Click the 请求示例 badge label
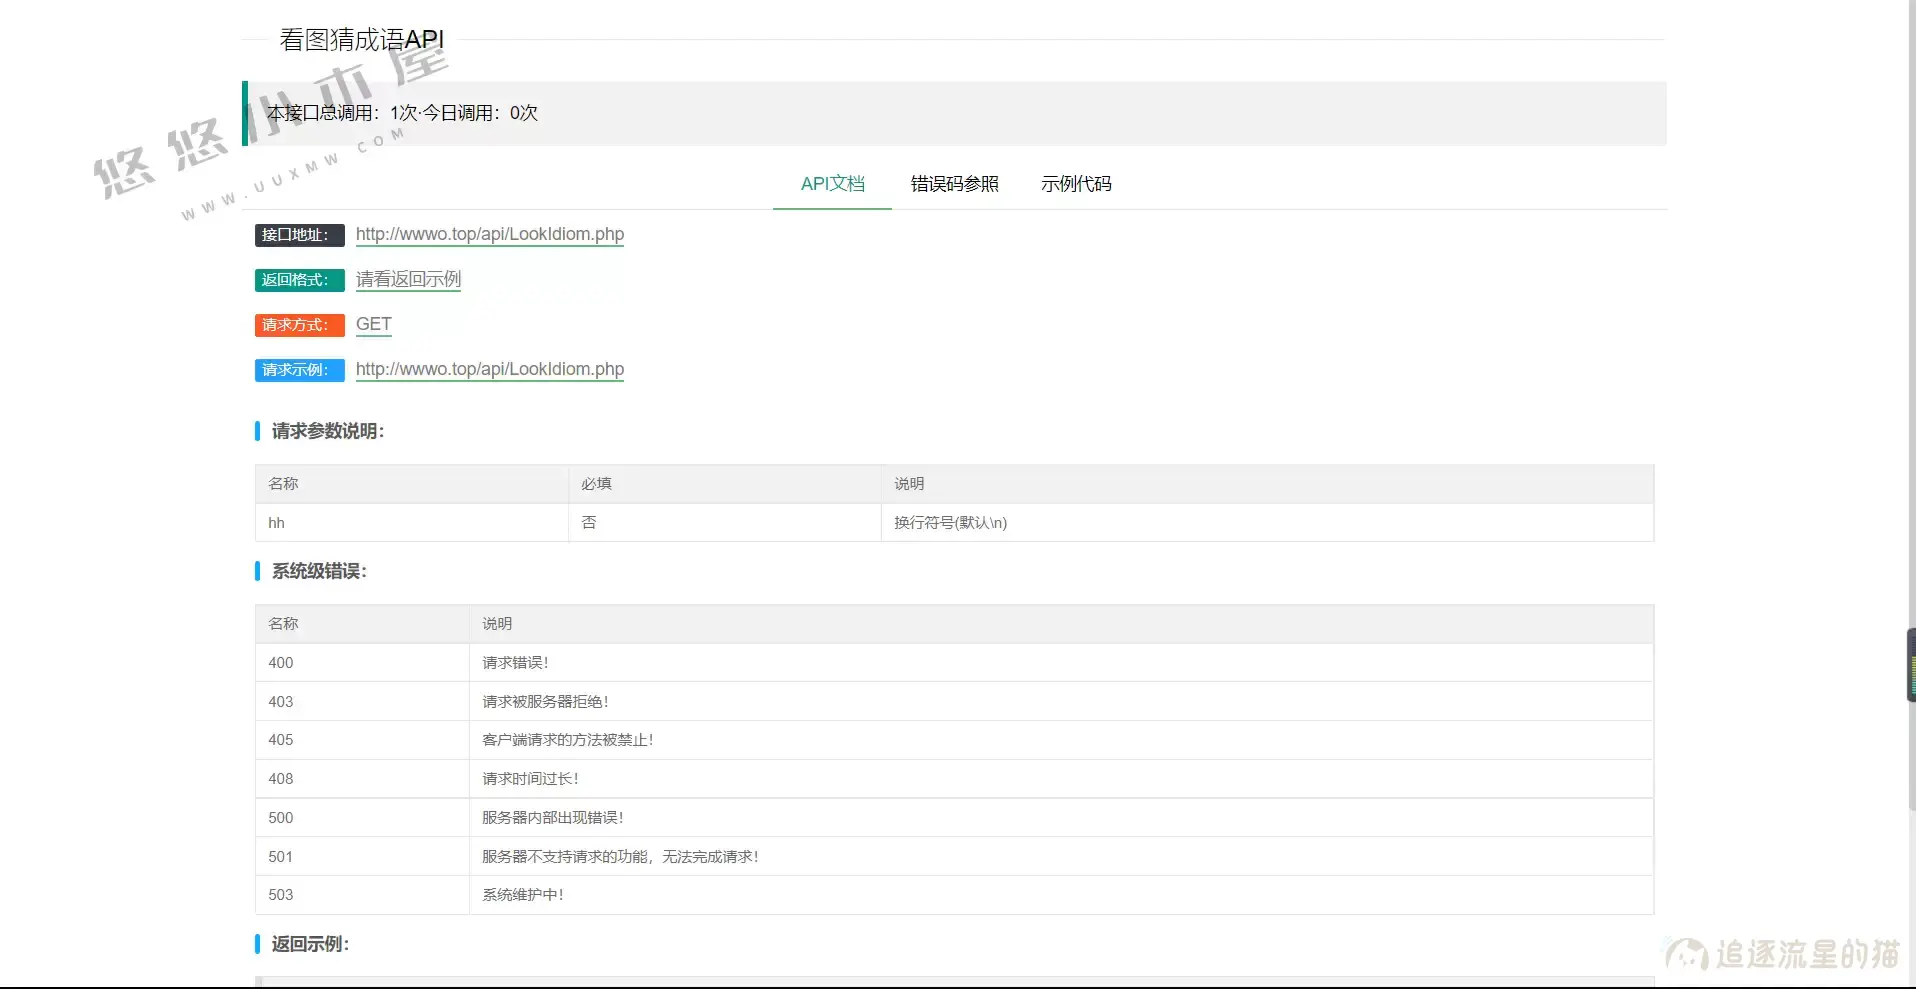 (298, 370)
